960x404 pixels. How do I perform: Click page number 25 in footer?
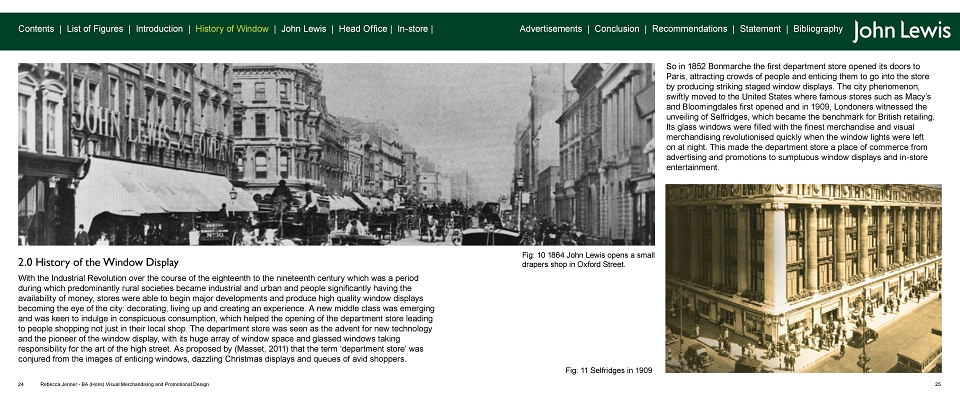pyautogui.click(x=937, y=384)
